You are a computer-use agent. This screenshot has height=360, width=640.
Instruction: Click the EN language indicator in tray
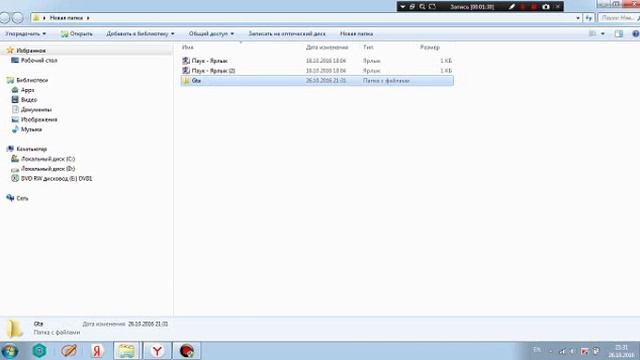coord(537,350)
